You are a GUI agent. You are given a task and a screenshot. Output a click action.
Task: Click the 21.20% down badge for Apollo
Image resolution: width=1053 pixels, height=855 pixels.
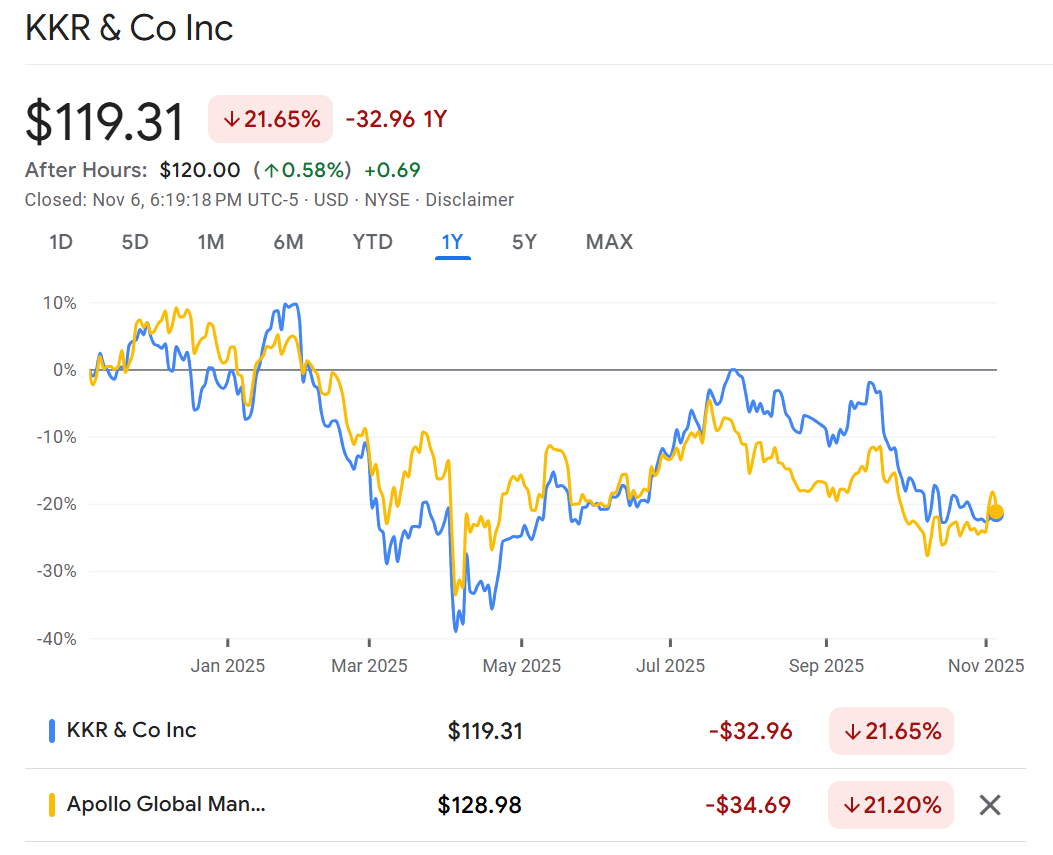[891, 805]
